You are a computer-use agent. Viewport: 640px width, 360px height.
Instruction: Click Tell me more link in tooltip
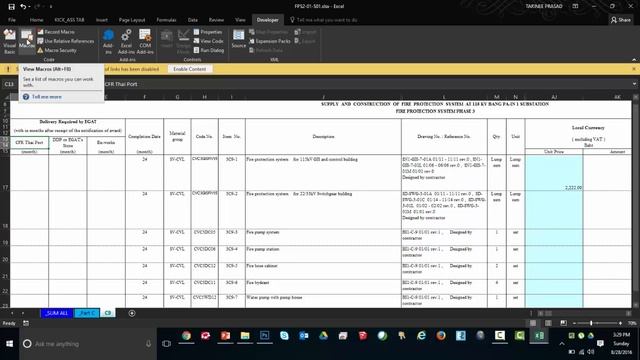tap(47, 97)
